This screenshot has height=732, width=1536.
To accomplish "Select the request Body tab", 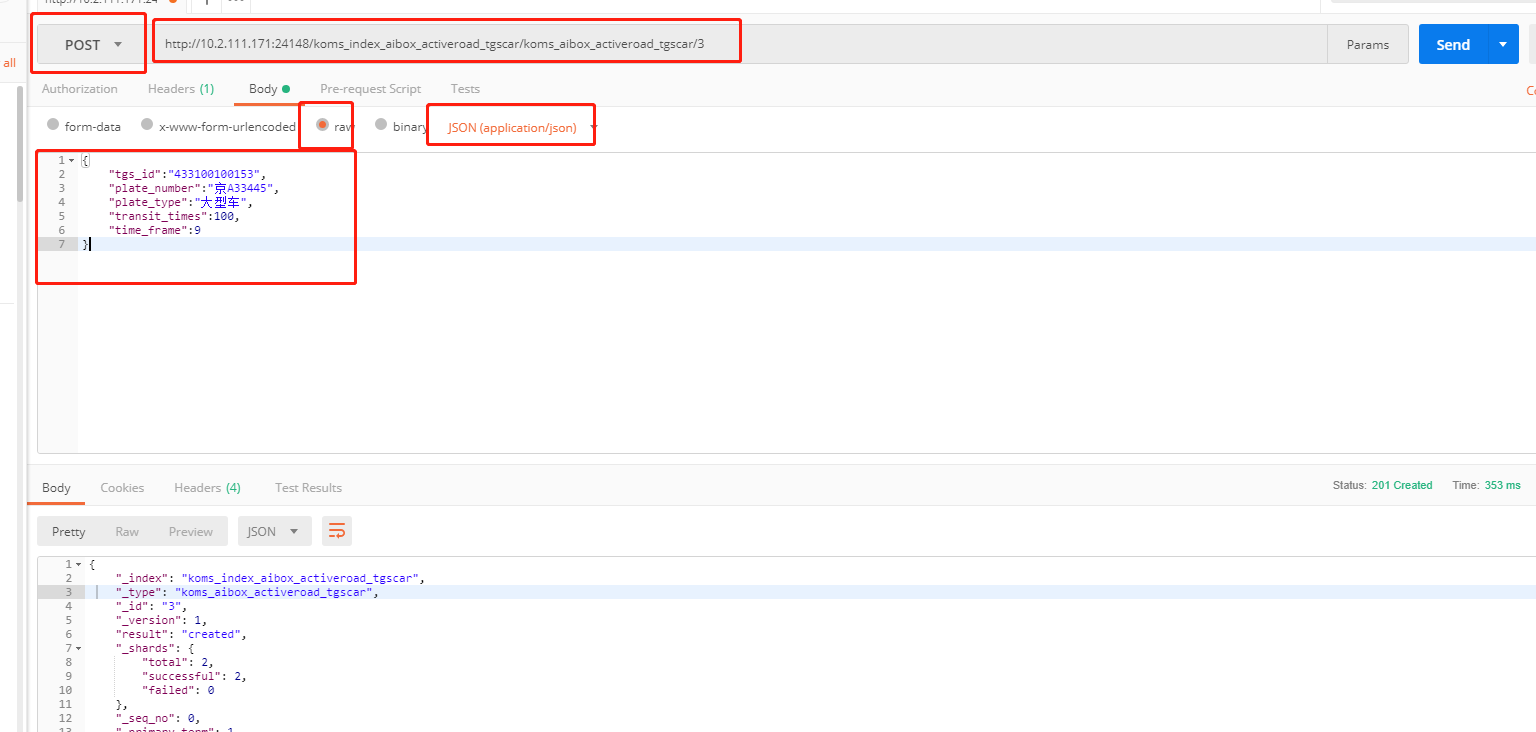I will (x=269, y=89).
